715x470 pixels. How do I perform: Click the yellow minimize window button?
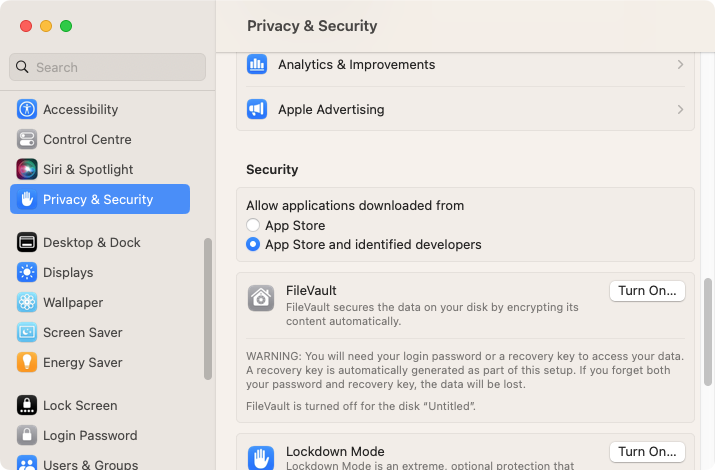(x=46, y=26)
